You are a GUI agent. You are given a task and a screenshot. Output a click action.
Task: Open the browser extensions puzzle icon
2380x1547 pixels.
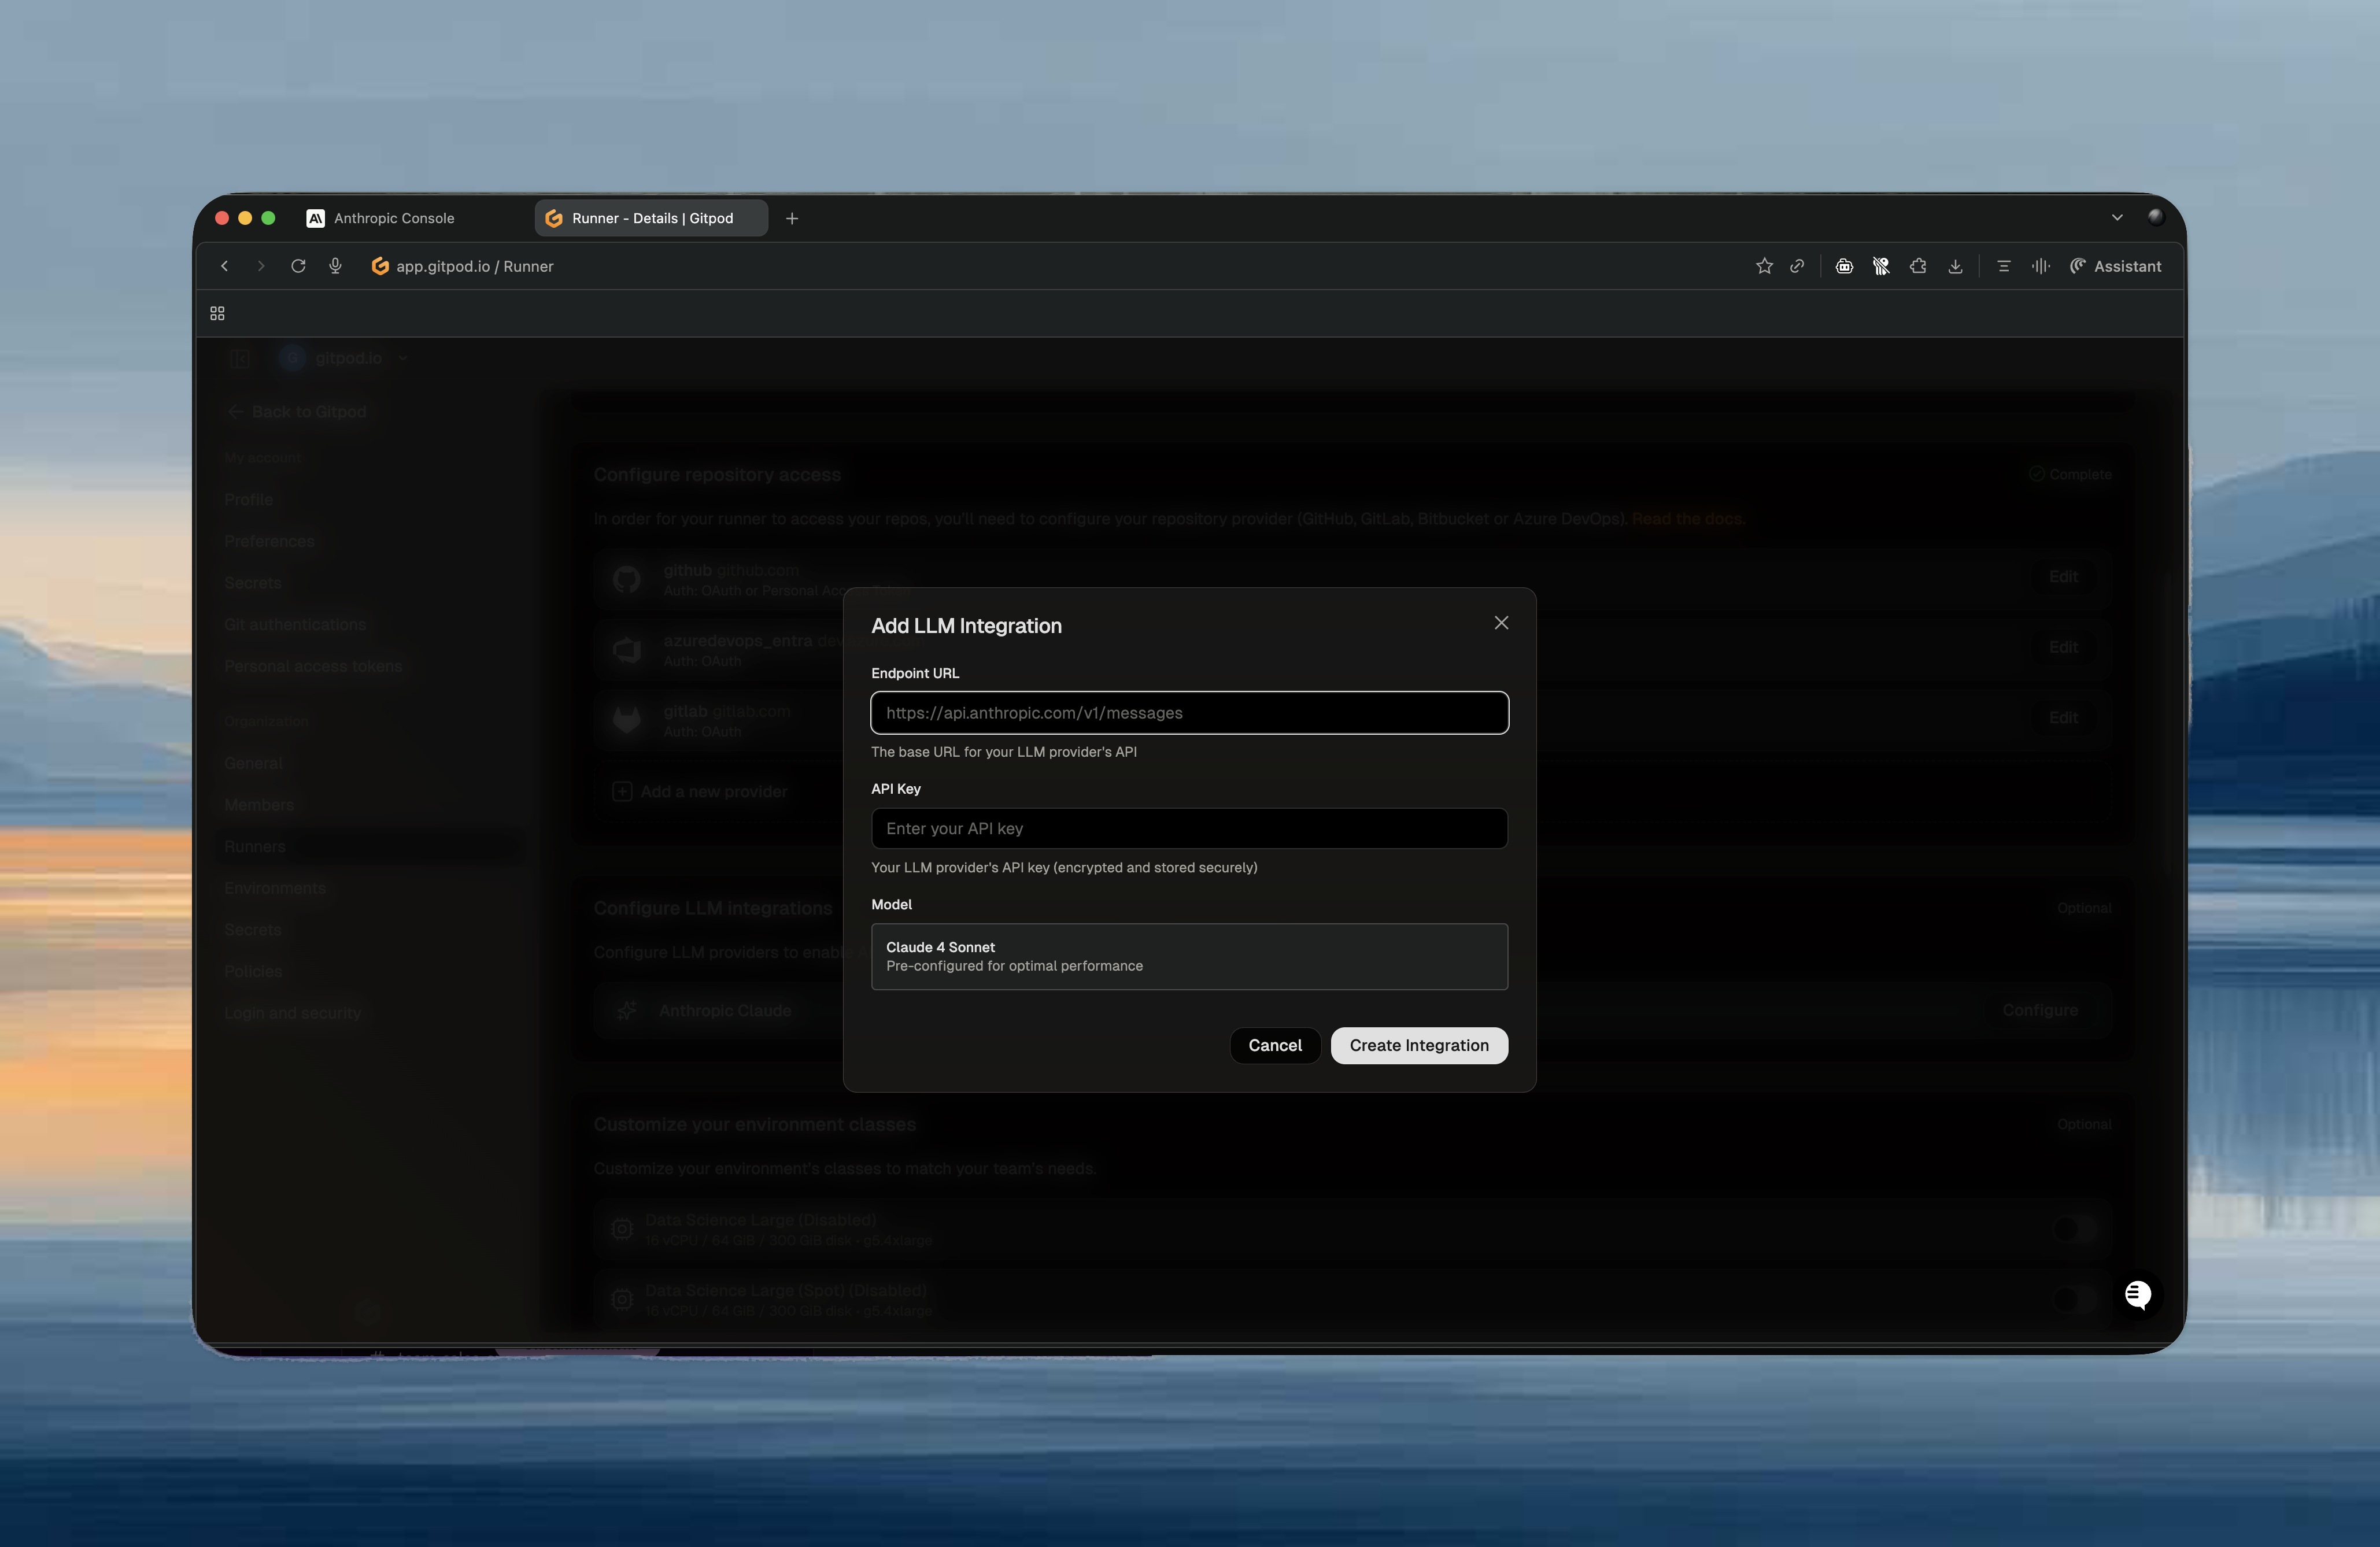[x=1918, y=266]
